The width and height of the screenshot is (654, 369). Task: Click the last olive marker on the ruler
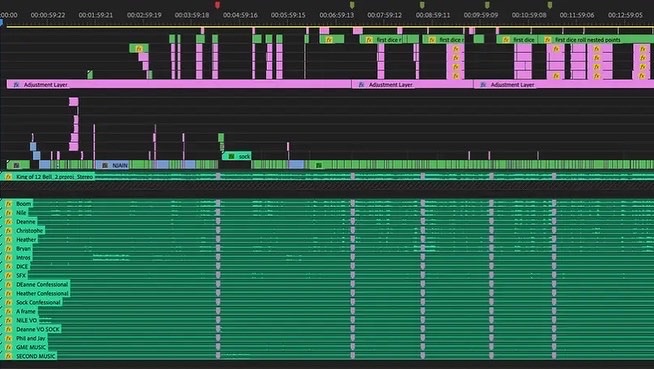click(550, 5)
